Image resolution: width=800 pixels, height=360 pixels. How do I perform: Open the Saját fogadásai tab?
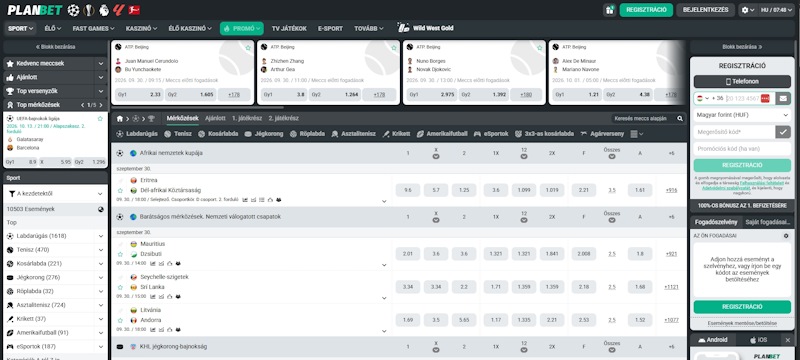tap(767, 222)
